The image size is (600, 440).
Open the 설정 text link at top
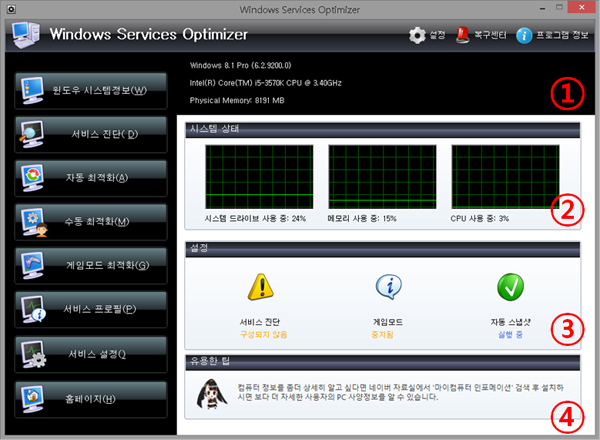[x=437, y=35]
